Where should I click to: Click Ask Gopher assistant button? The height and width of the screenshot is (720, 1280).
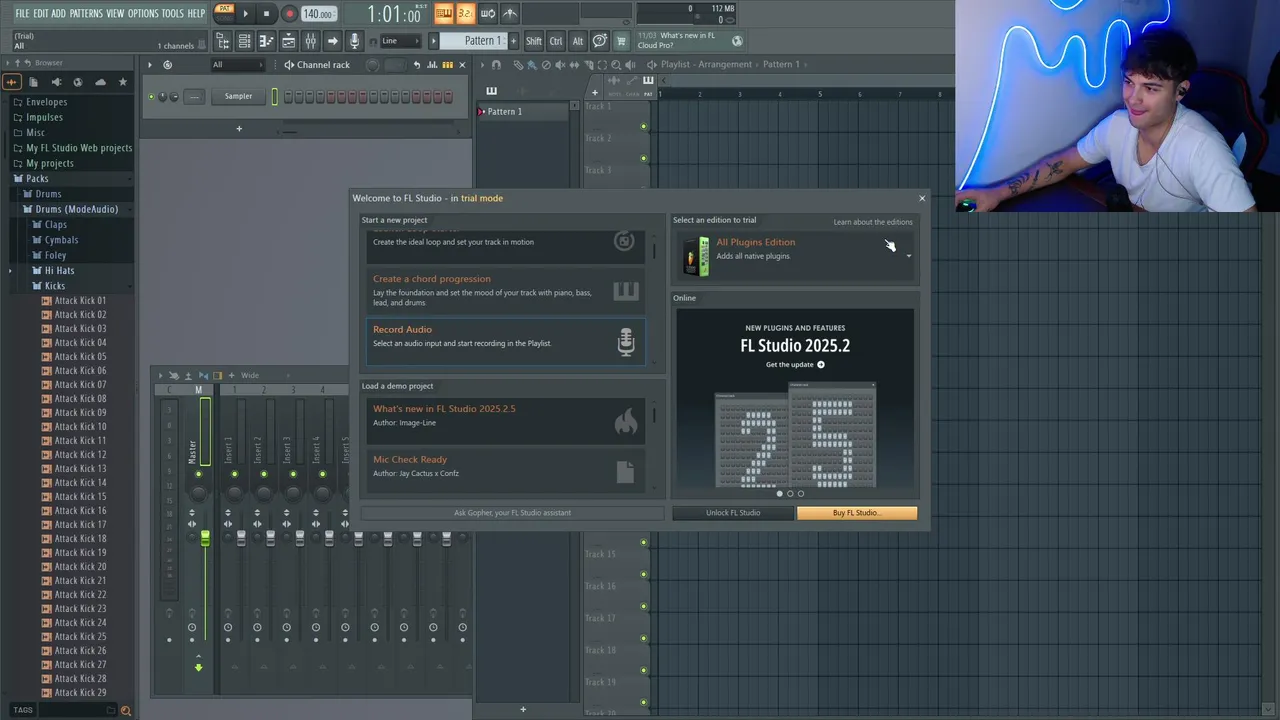pos(512,513)
